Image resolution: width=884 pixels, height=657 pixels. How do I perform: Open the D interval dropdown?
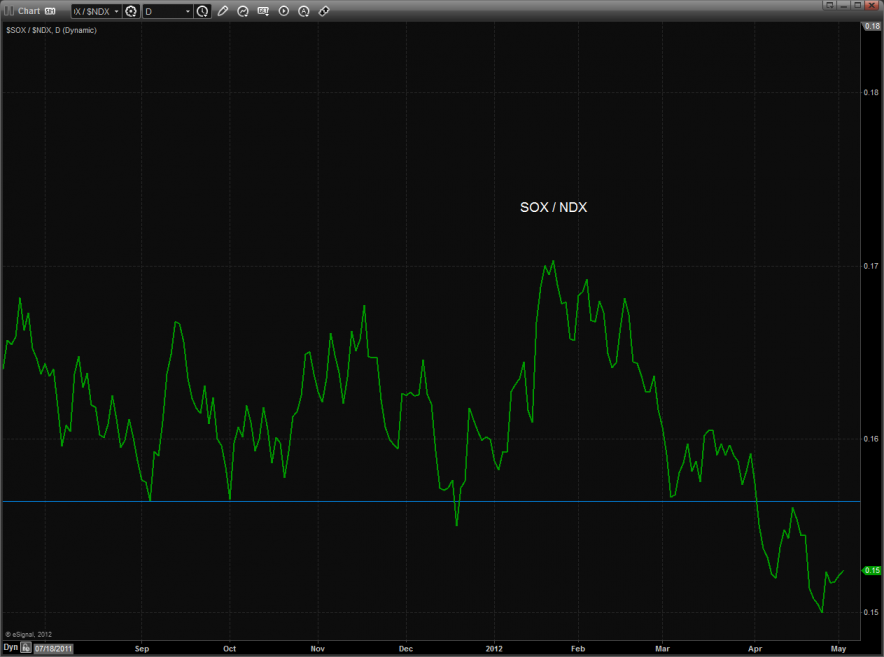(167, 11)
